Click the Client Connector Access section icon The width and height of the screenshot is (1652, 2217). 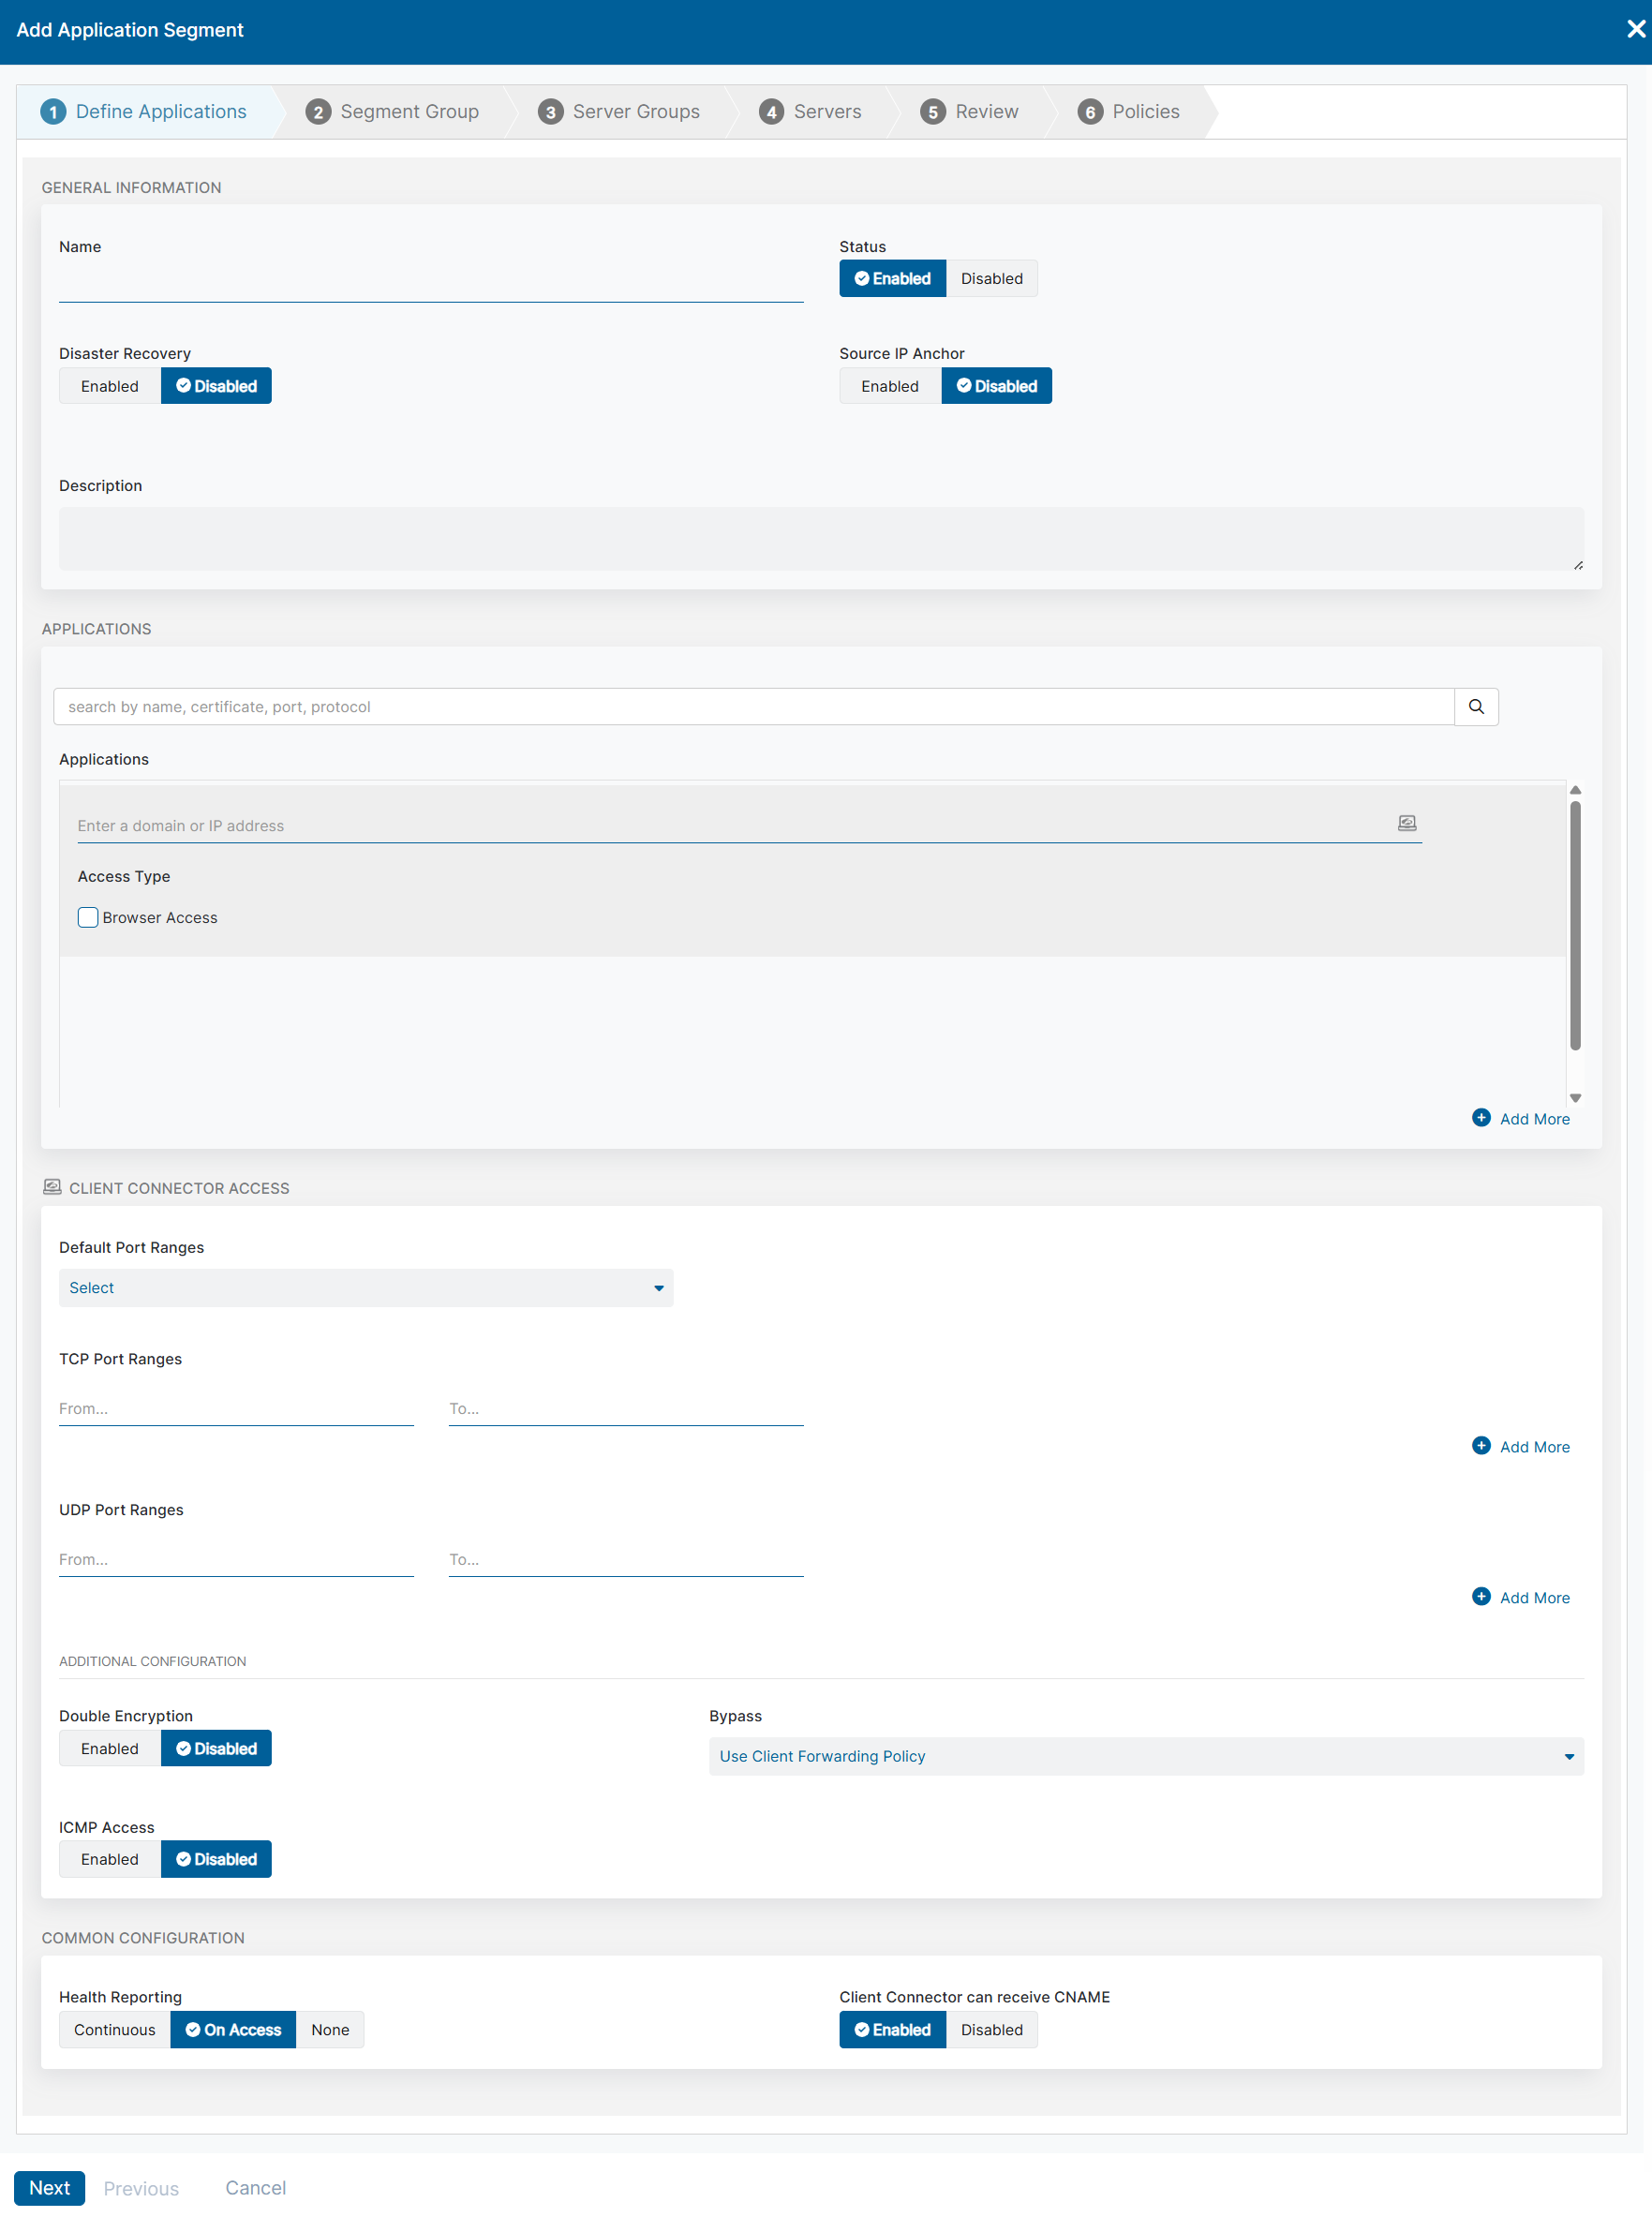click(52, 1187)
